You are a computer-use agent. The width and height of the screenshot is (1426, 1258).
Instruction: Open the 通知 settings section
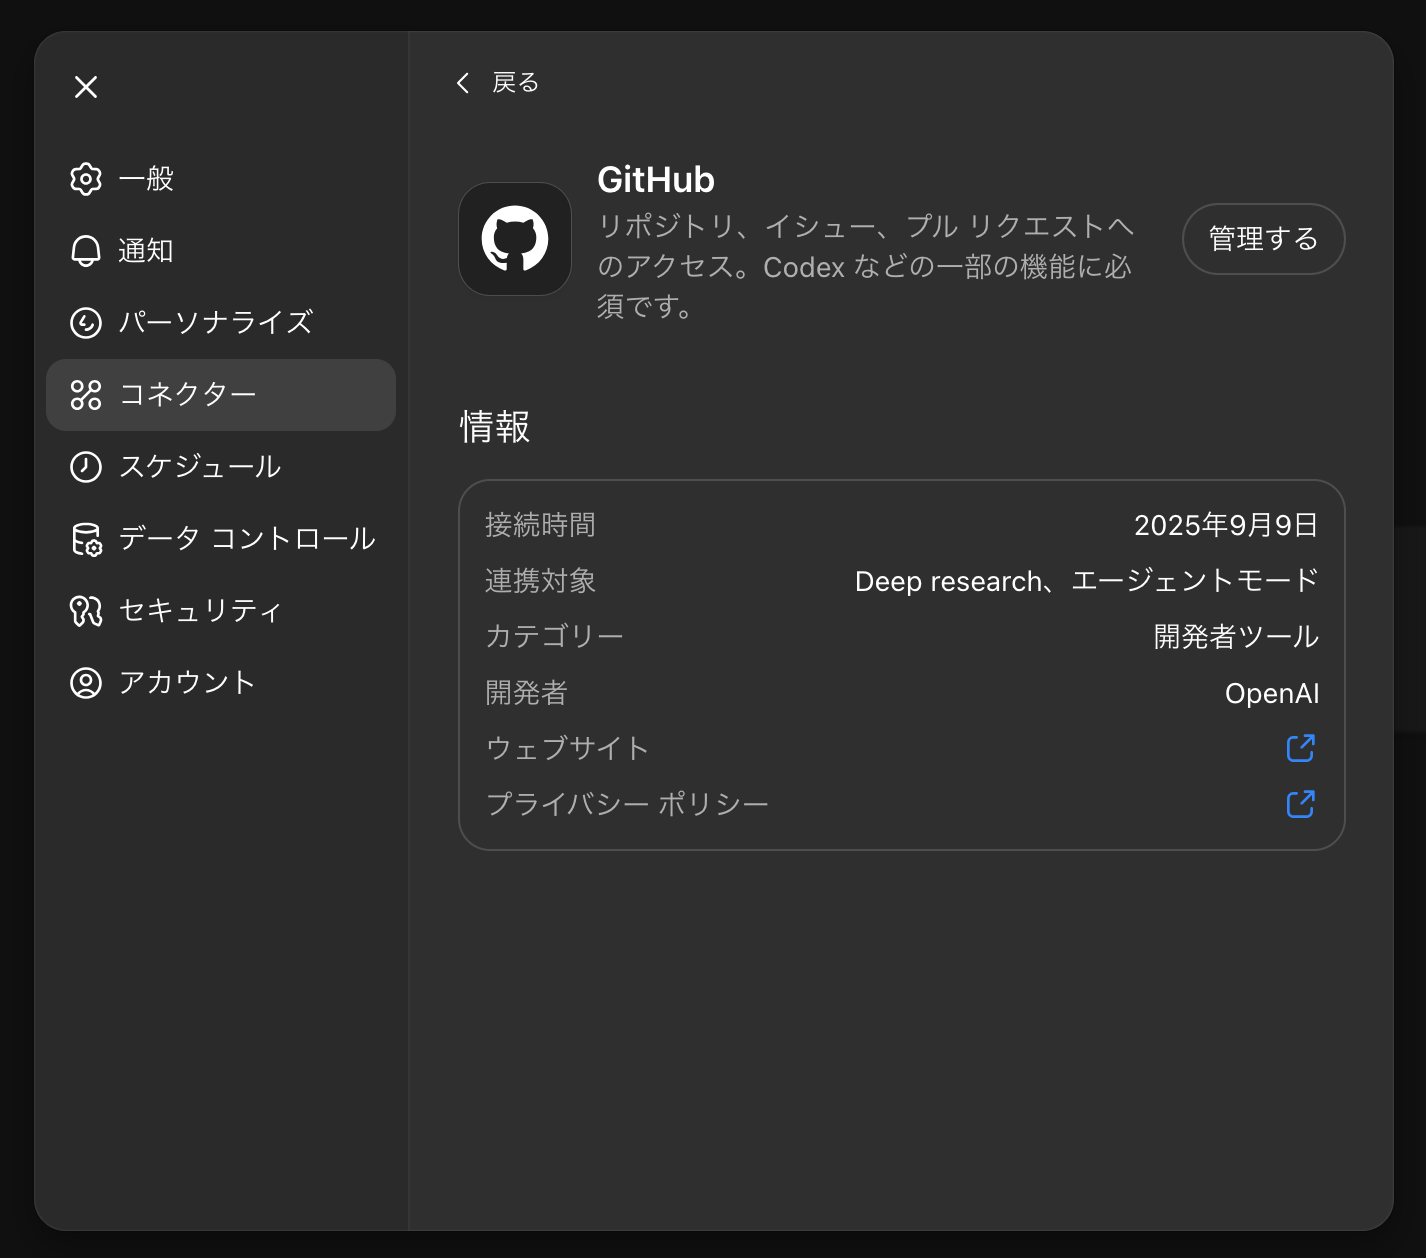click(221, 251)
